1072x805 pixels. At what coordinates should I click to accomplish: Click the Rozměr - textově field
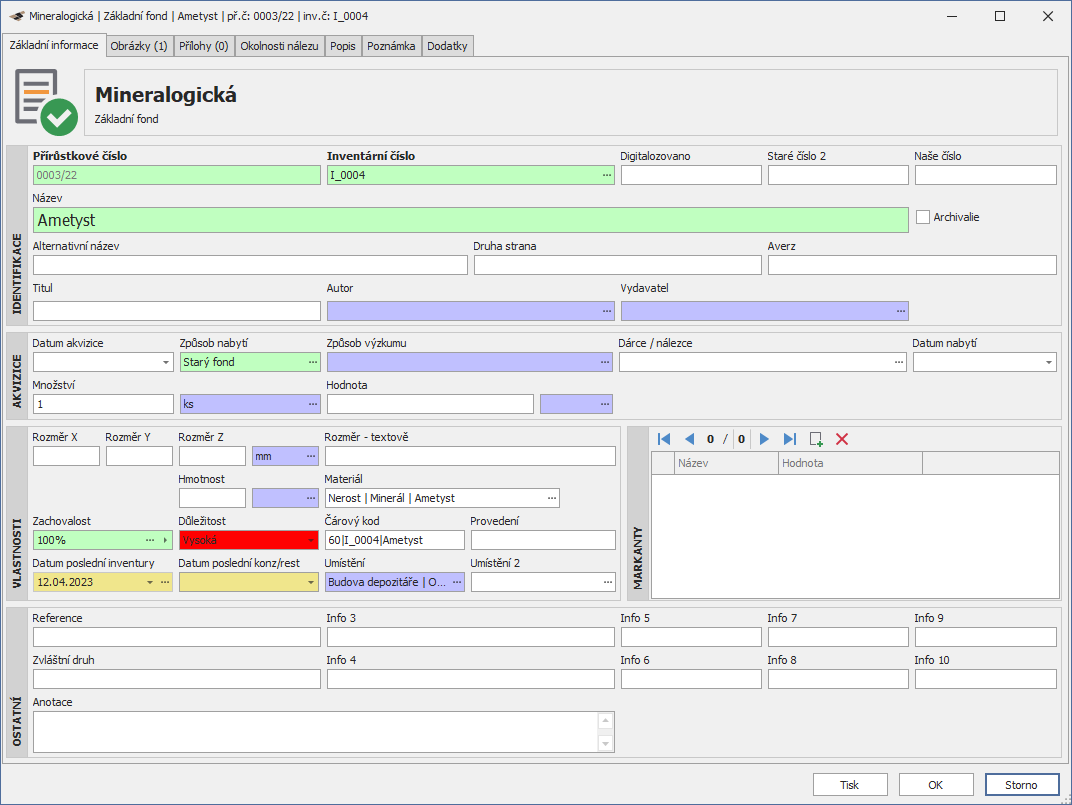click(470, 456)
